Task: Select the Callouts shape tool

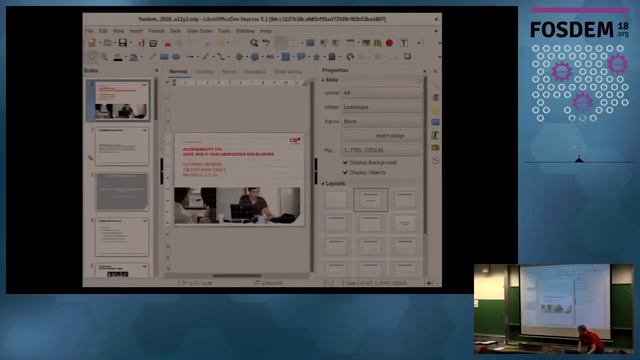Action: 301,57
